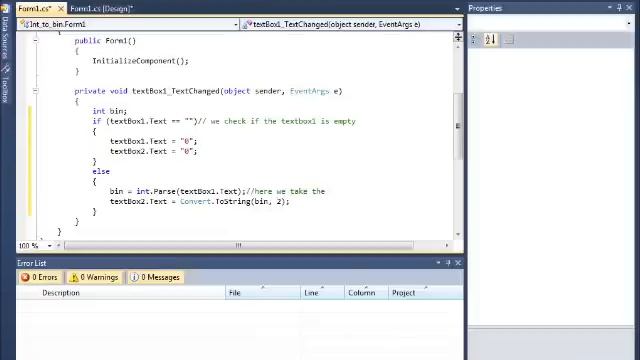Sort Error List by Column header
The width and height of the screenshot is (640, 360).
(366, 293)
